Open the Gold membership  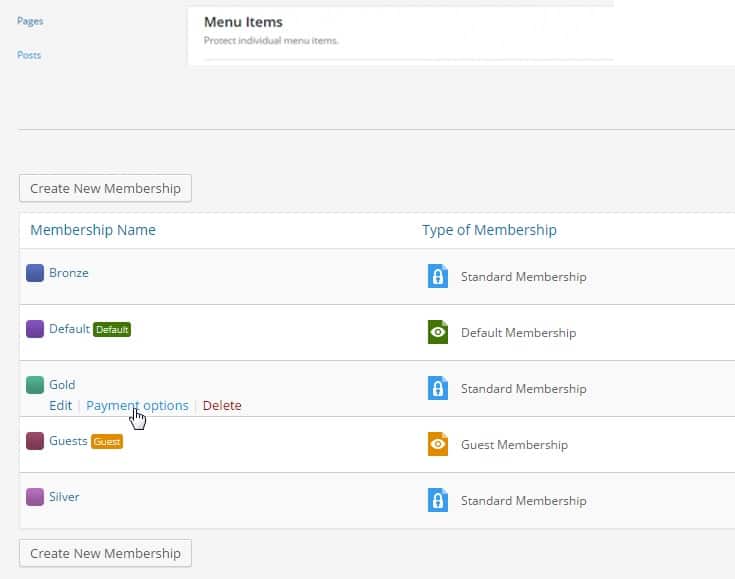point(62,385)
